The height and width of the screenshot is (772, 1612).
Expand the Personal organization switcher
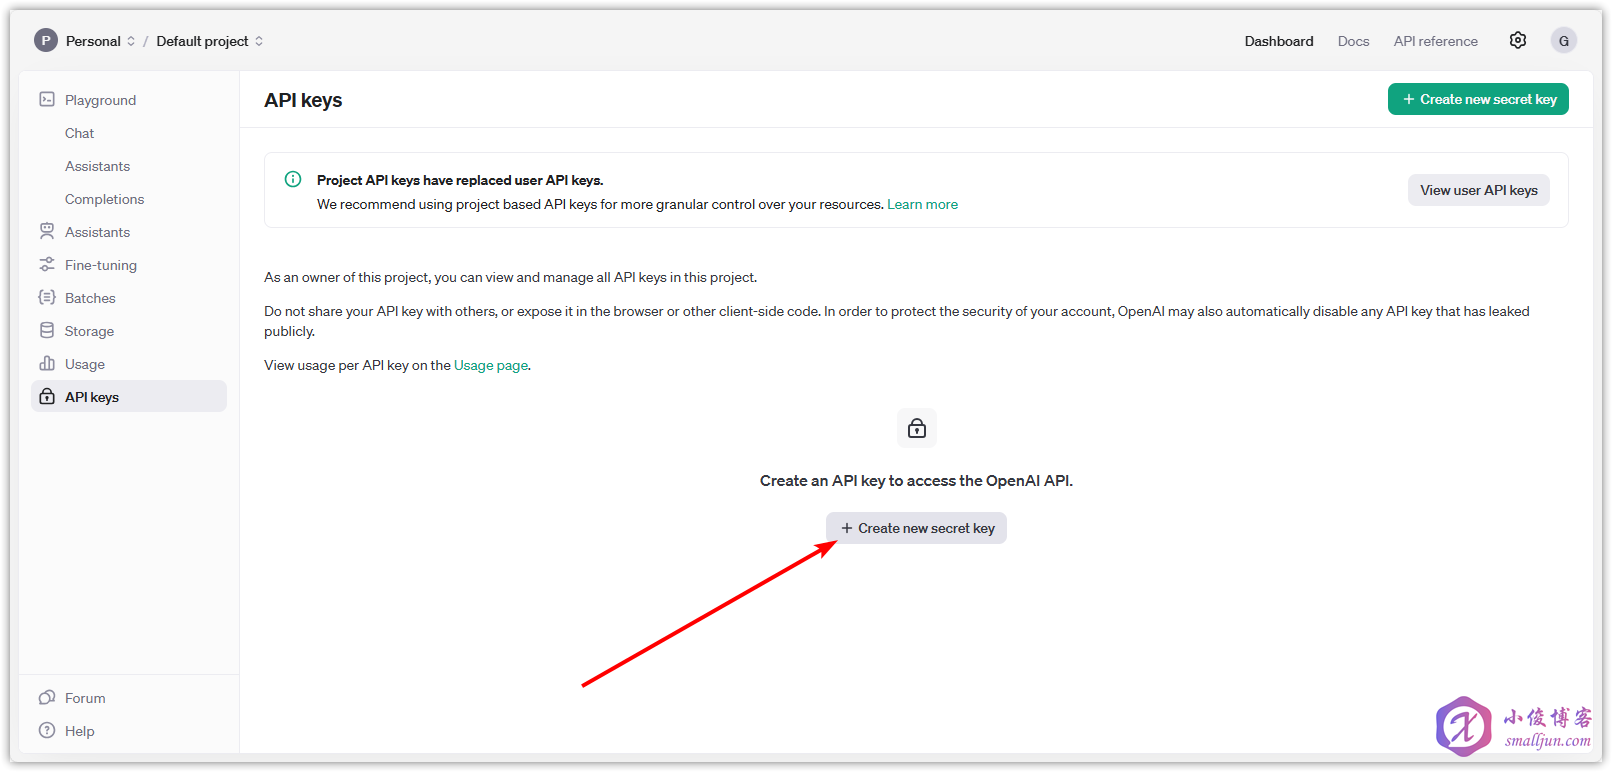(101, 41)
